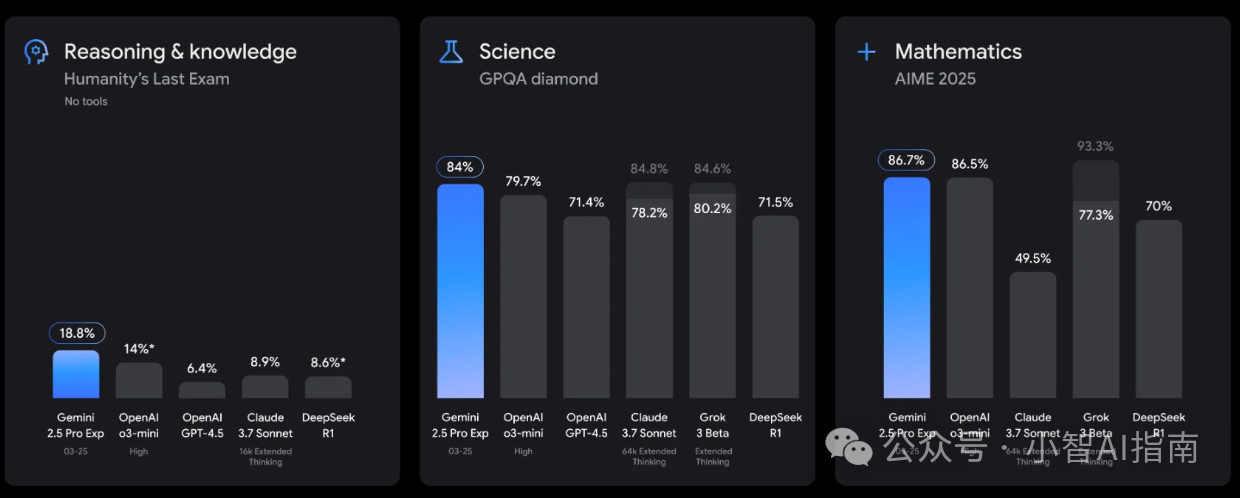Image resolution: width=1240 pixels, height=498 pixels.
Task: Click the Science flask icon
Action: 451,52
